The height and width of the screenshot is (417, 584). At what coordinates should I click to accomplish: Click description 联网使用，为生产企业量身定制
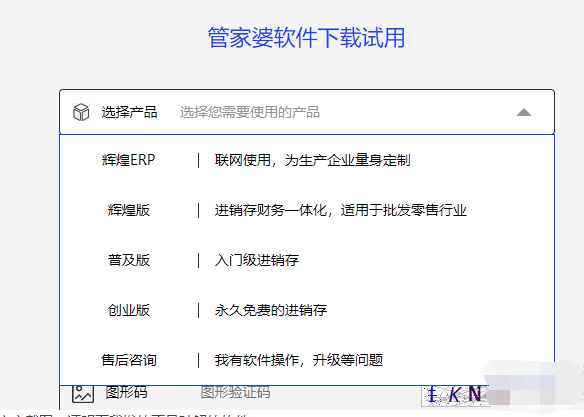(x=312, y=160)
